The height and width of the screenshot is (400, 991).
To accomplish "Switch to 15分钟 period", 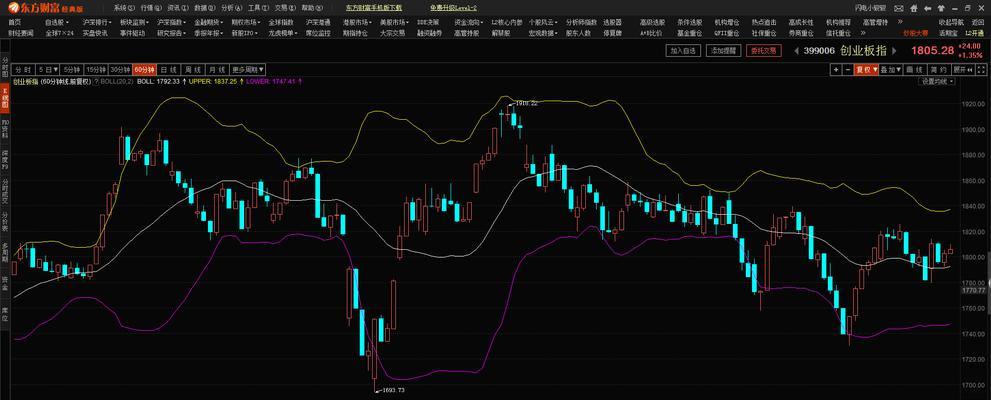I will coord(96,70).
